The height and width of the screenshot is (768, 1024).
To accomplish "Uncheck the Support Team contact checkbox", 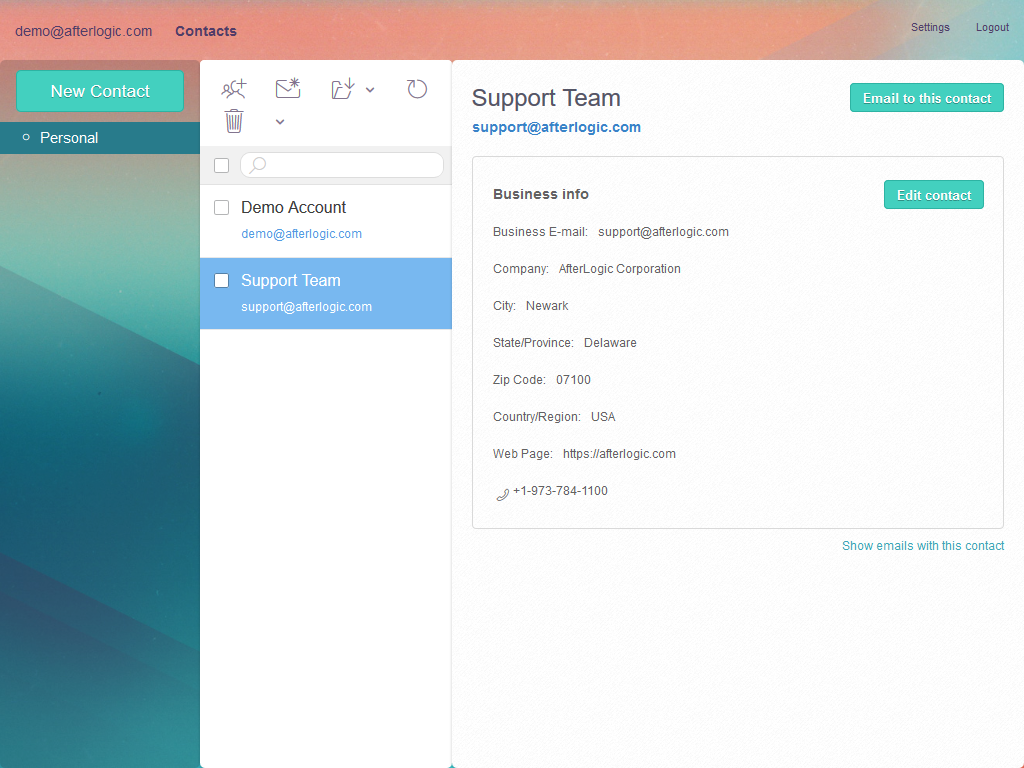I will 221,280.
